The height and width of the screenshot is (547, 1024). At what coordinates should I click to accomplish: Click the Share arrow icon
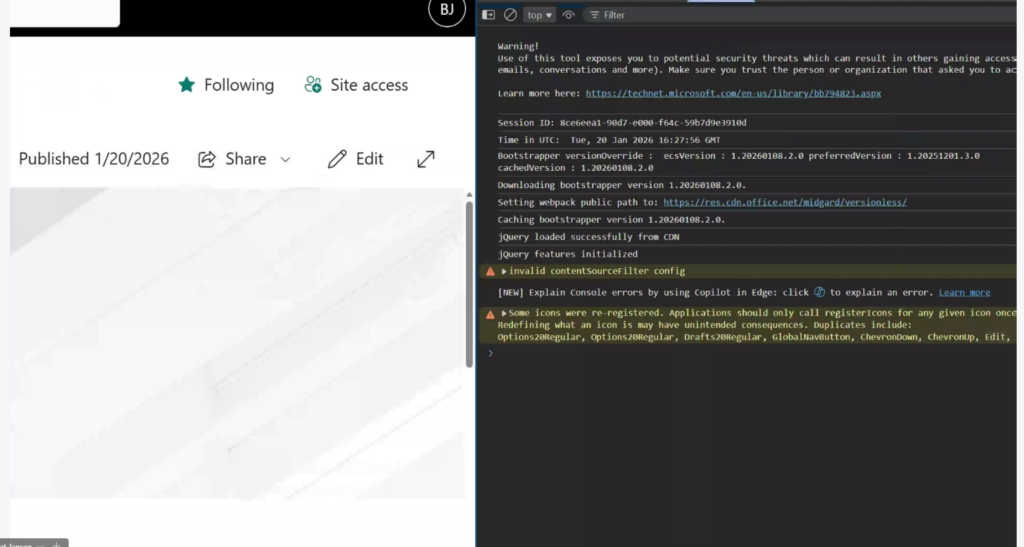tap(207, 159)
